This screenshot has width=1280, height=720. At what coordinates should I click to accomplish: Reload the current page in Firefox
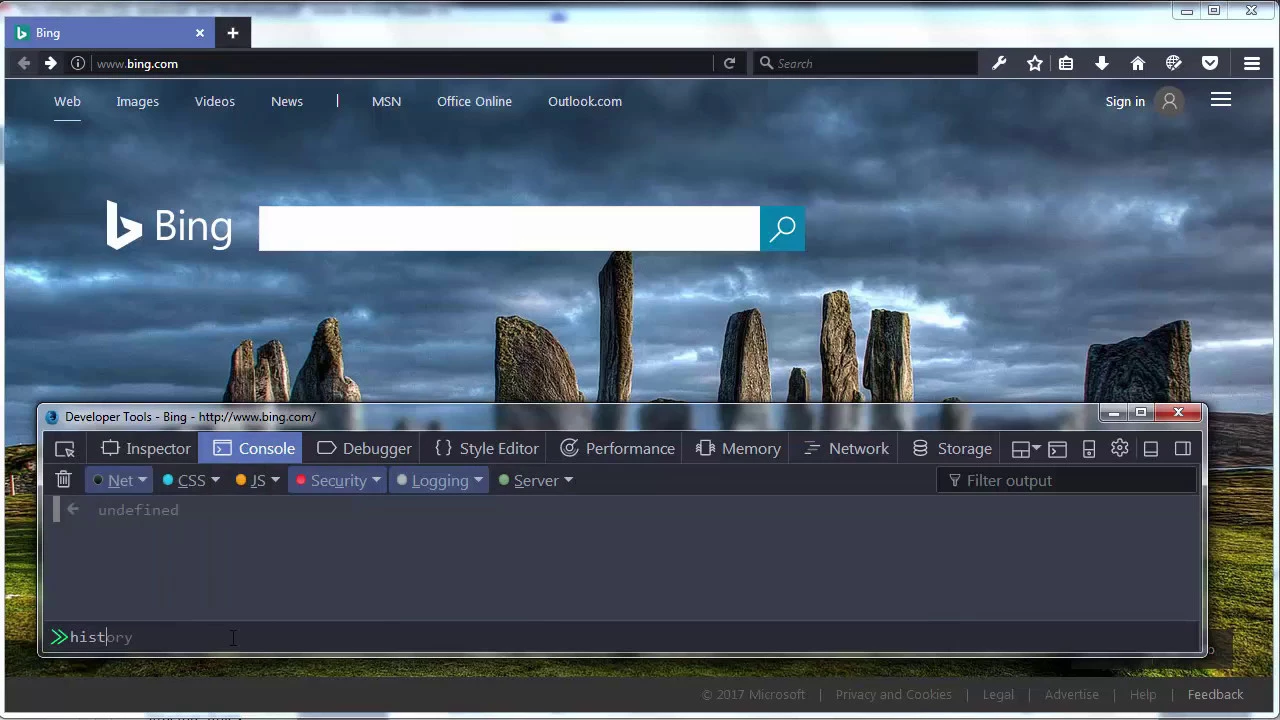pos(730,63)
